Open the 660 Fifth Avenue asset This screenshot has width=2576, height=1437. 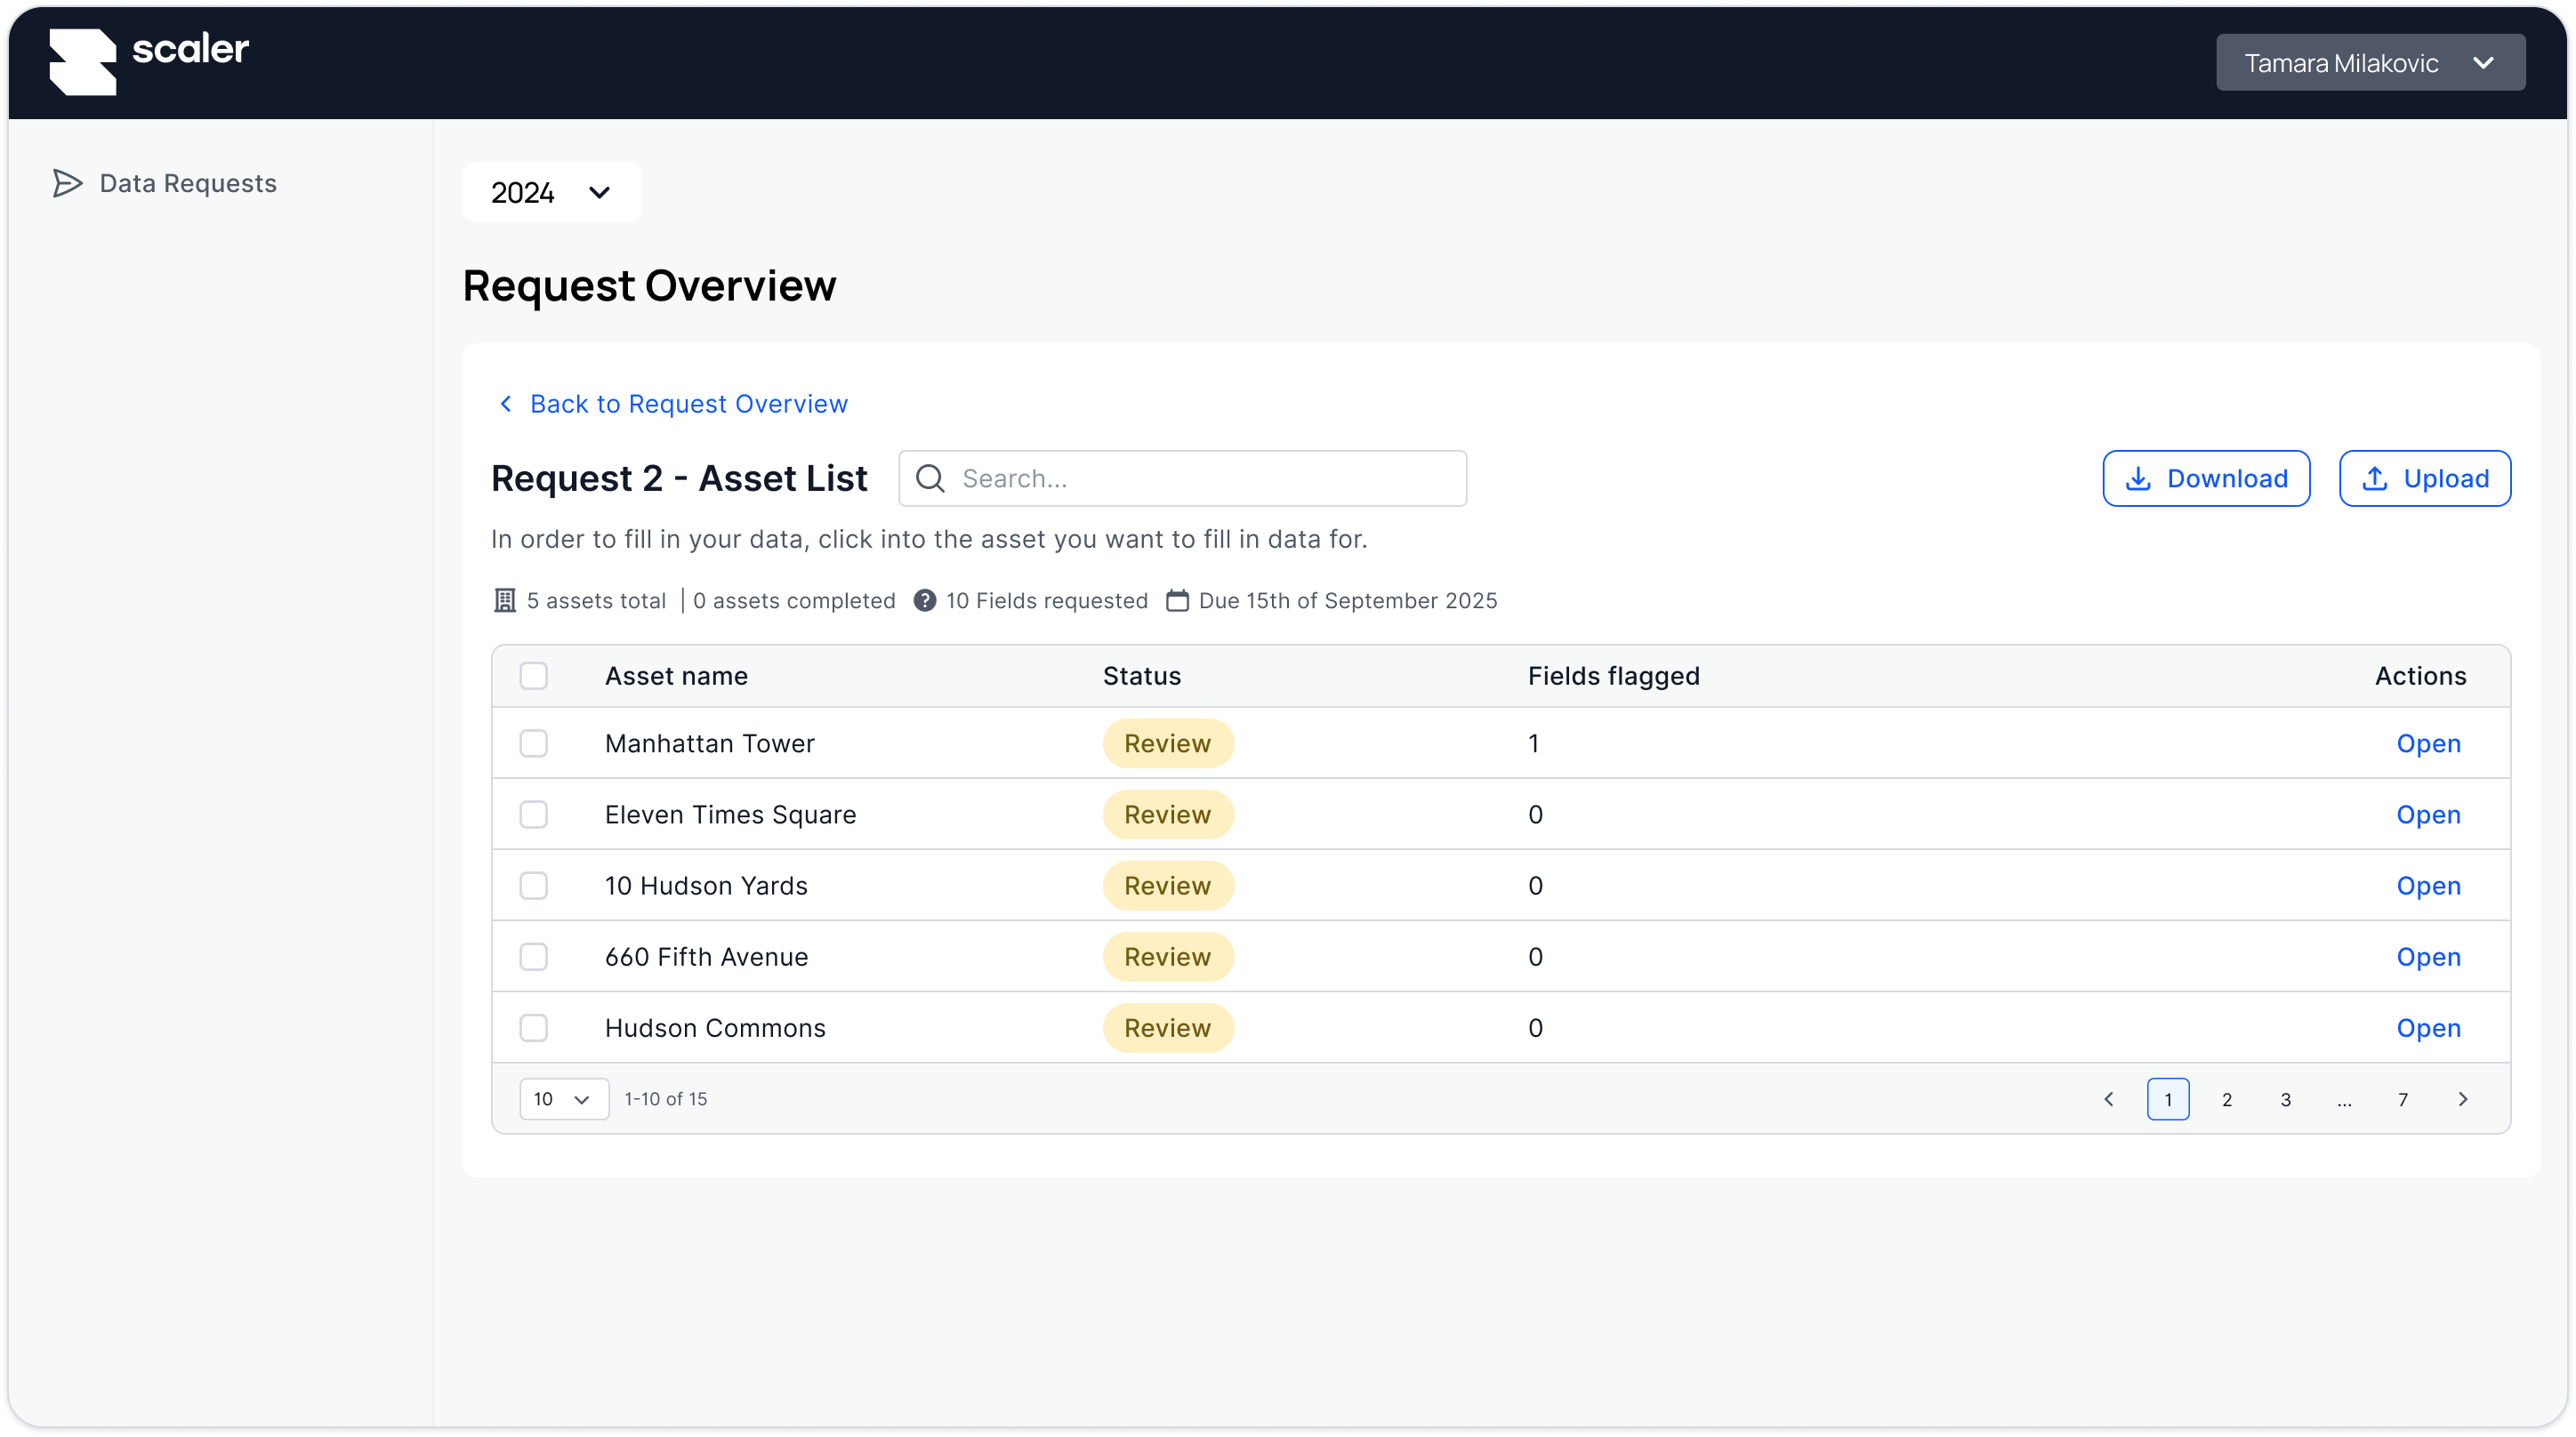(2428, 957)
